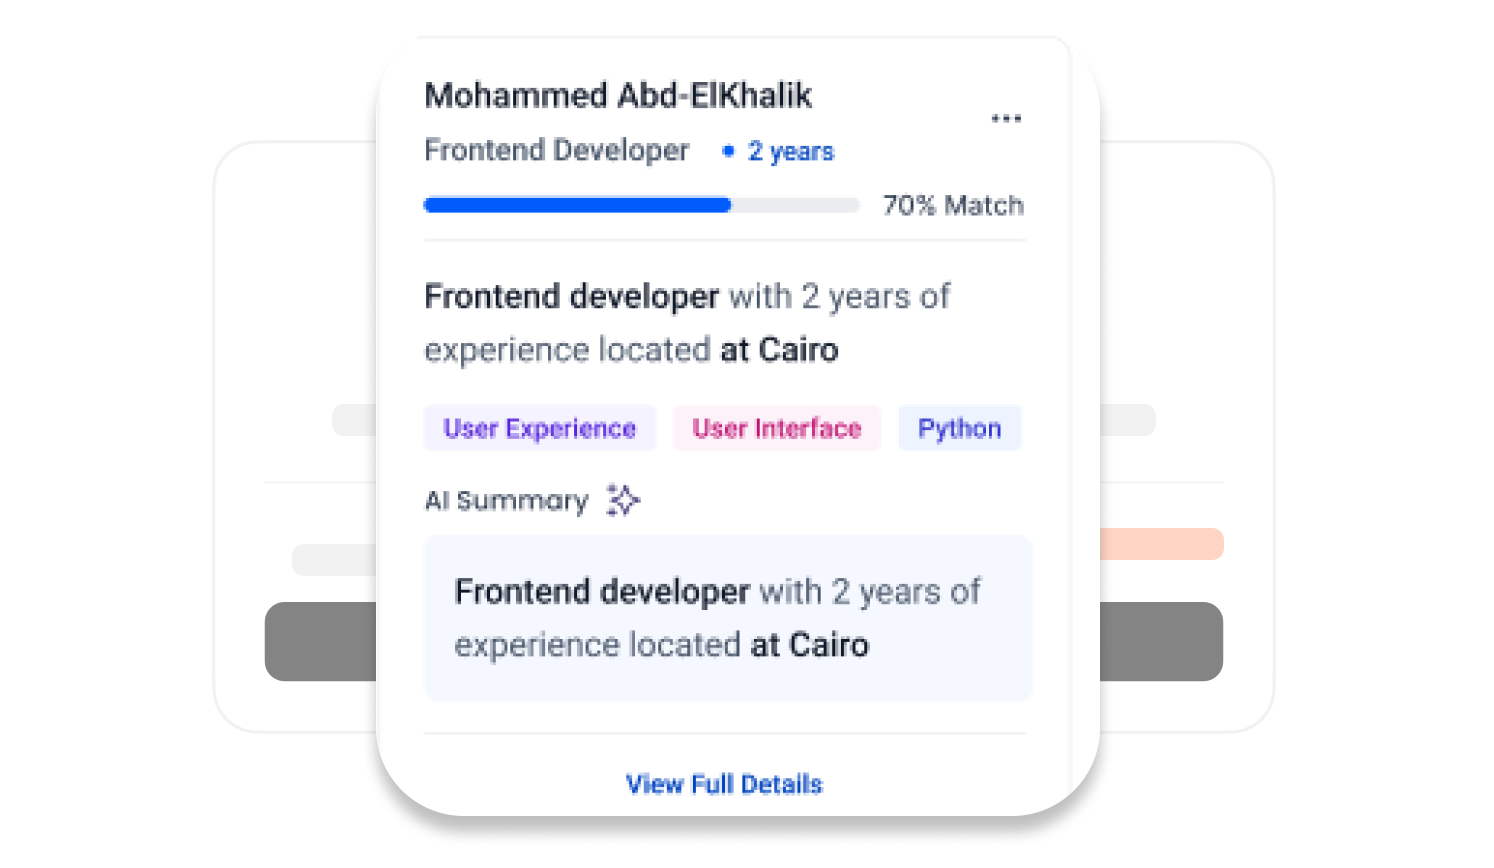The width and height of the screenshot is (1494, 868).
Task: Click the blue dot before 2 years
Action: [x=728, y=151]
